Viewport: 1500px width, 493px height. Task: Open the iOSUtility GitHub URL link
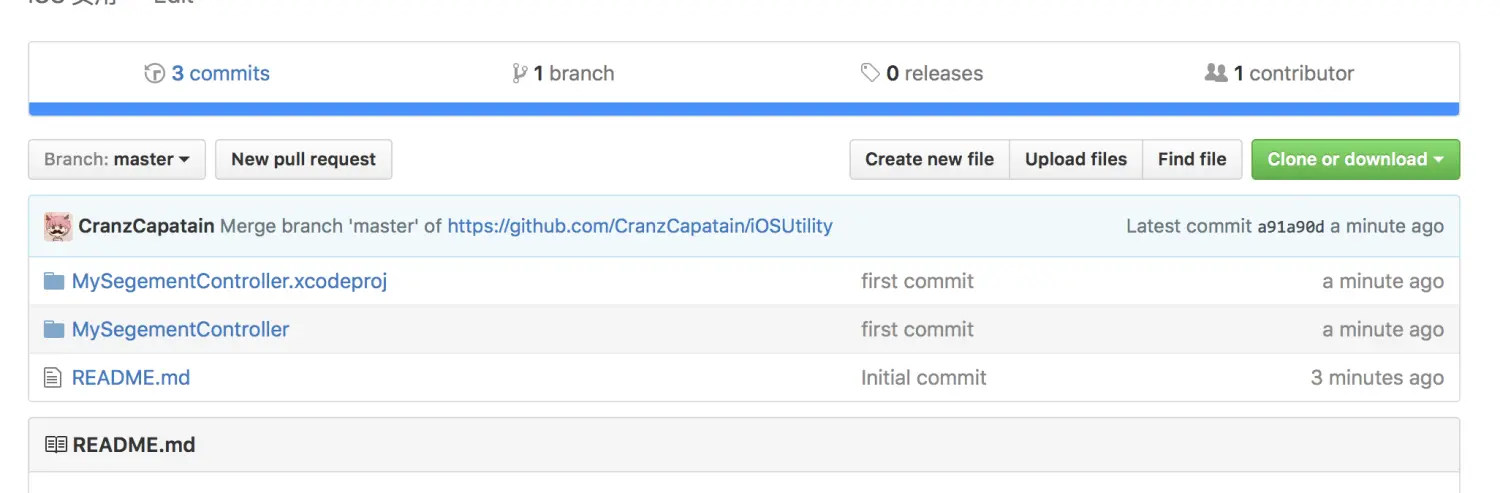point(640,226)
